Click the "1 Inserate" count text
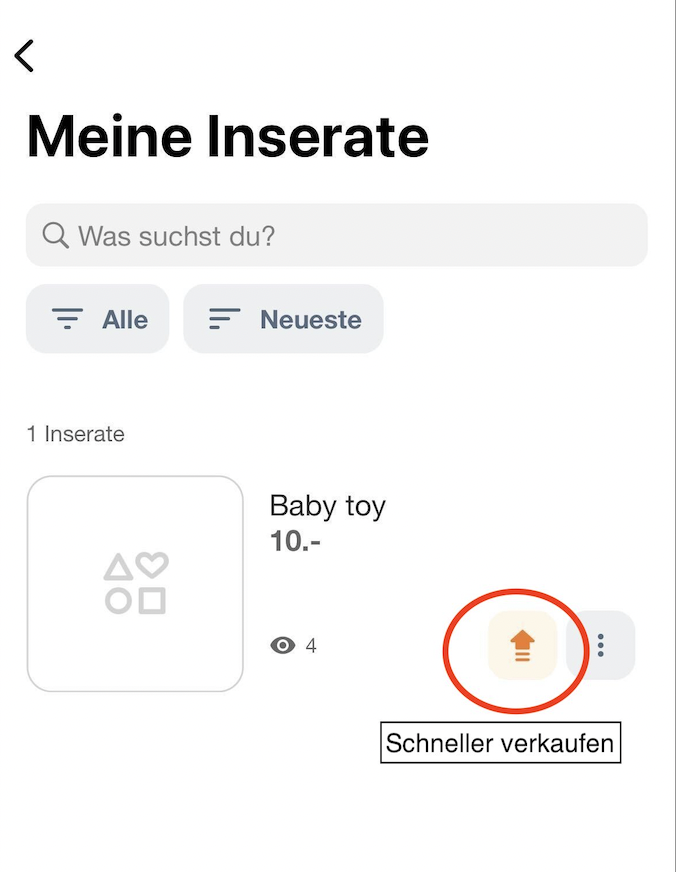 point(76,434)
